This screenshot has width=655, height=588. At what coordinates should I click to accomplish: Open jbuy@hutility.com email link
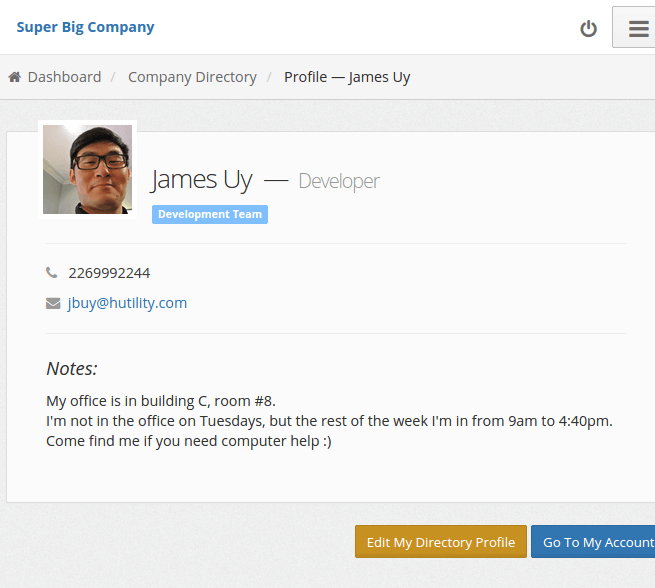click(x=127, y=303)
